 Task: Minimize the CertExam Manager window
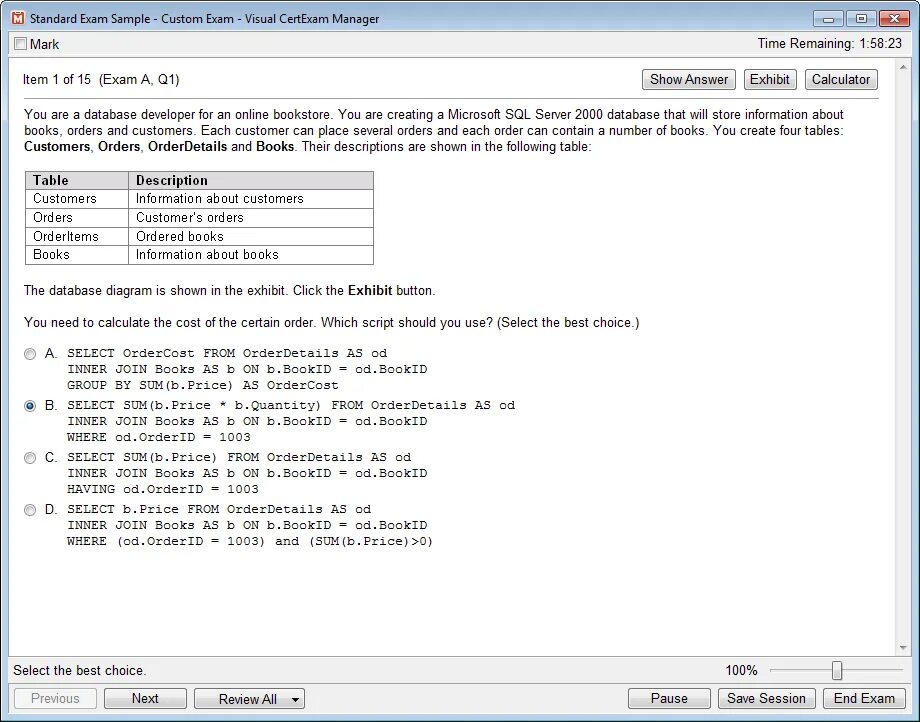(828, 19)
